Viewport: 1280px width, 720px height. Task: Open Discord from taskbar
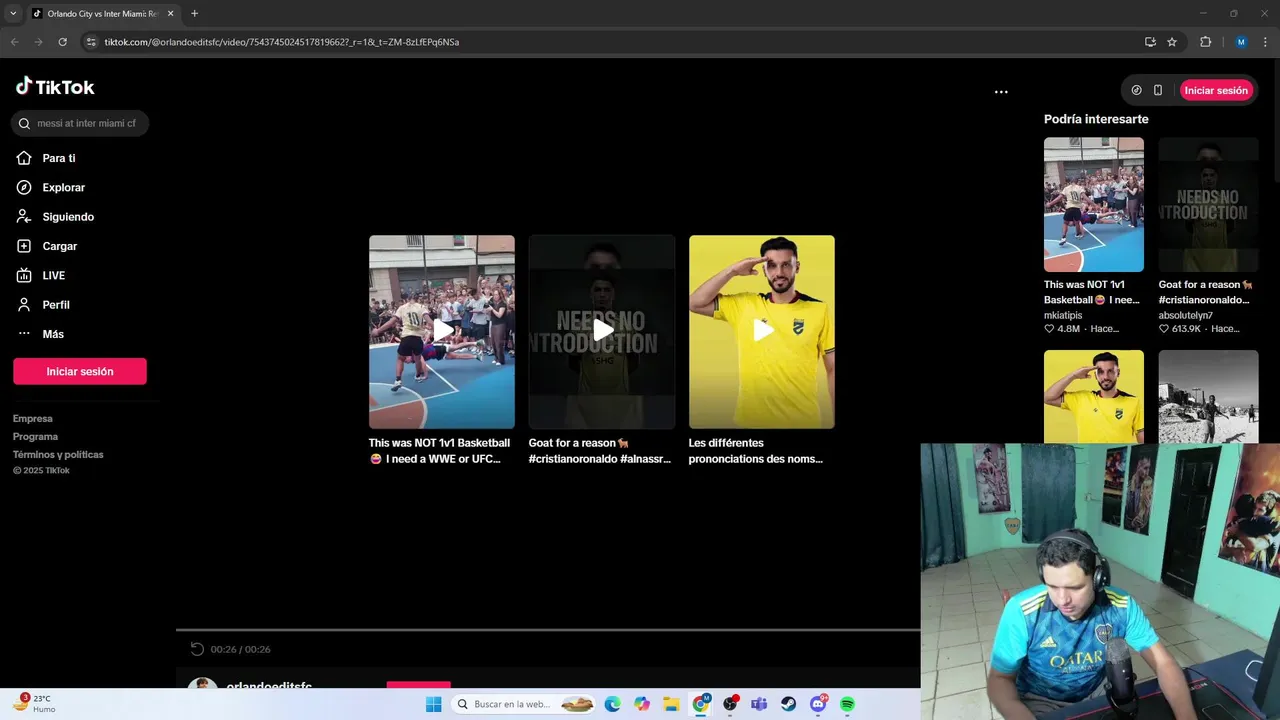click(x=819, y=704)
